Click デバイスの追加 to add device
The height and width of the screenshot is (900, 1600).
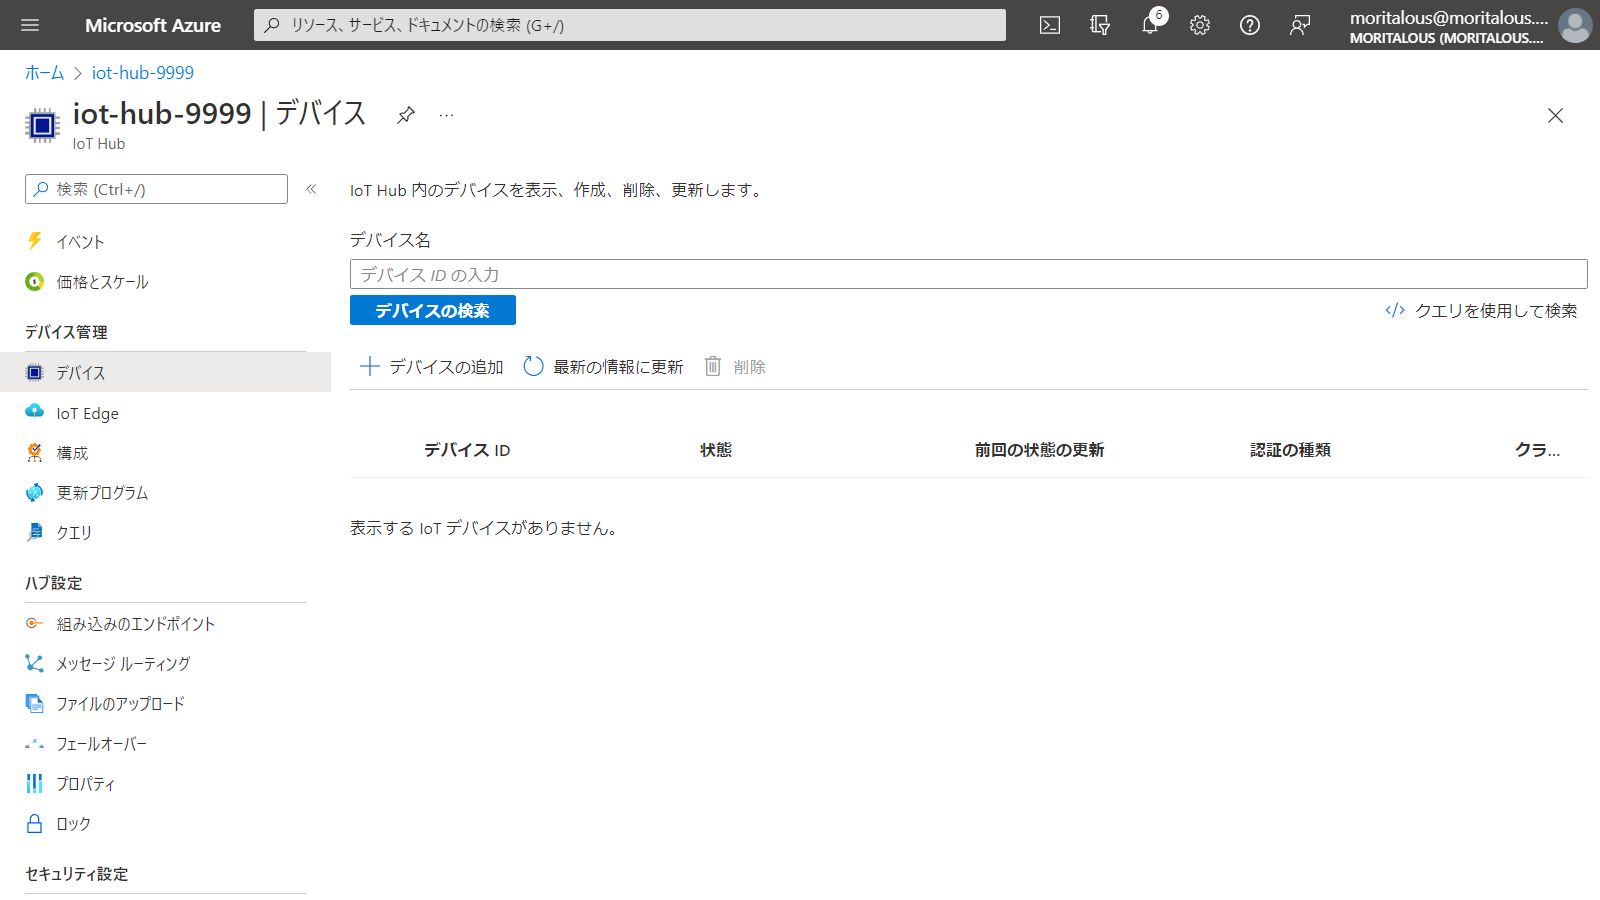432,367
